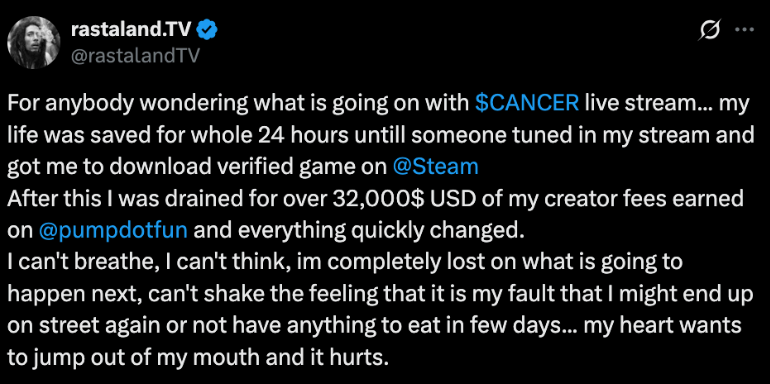
Task: Click the sentence starting 'I can't breathe'
Action: 345,263
